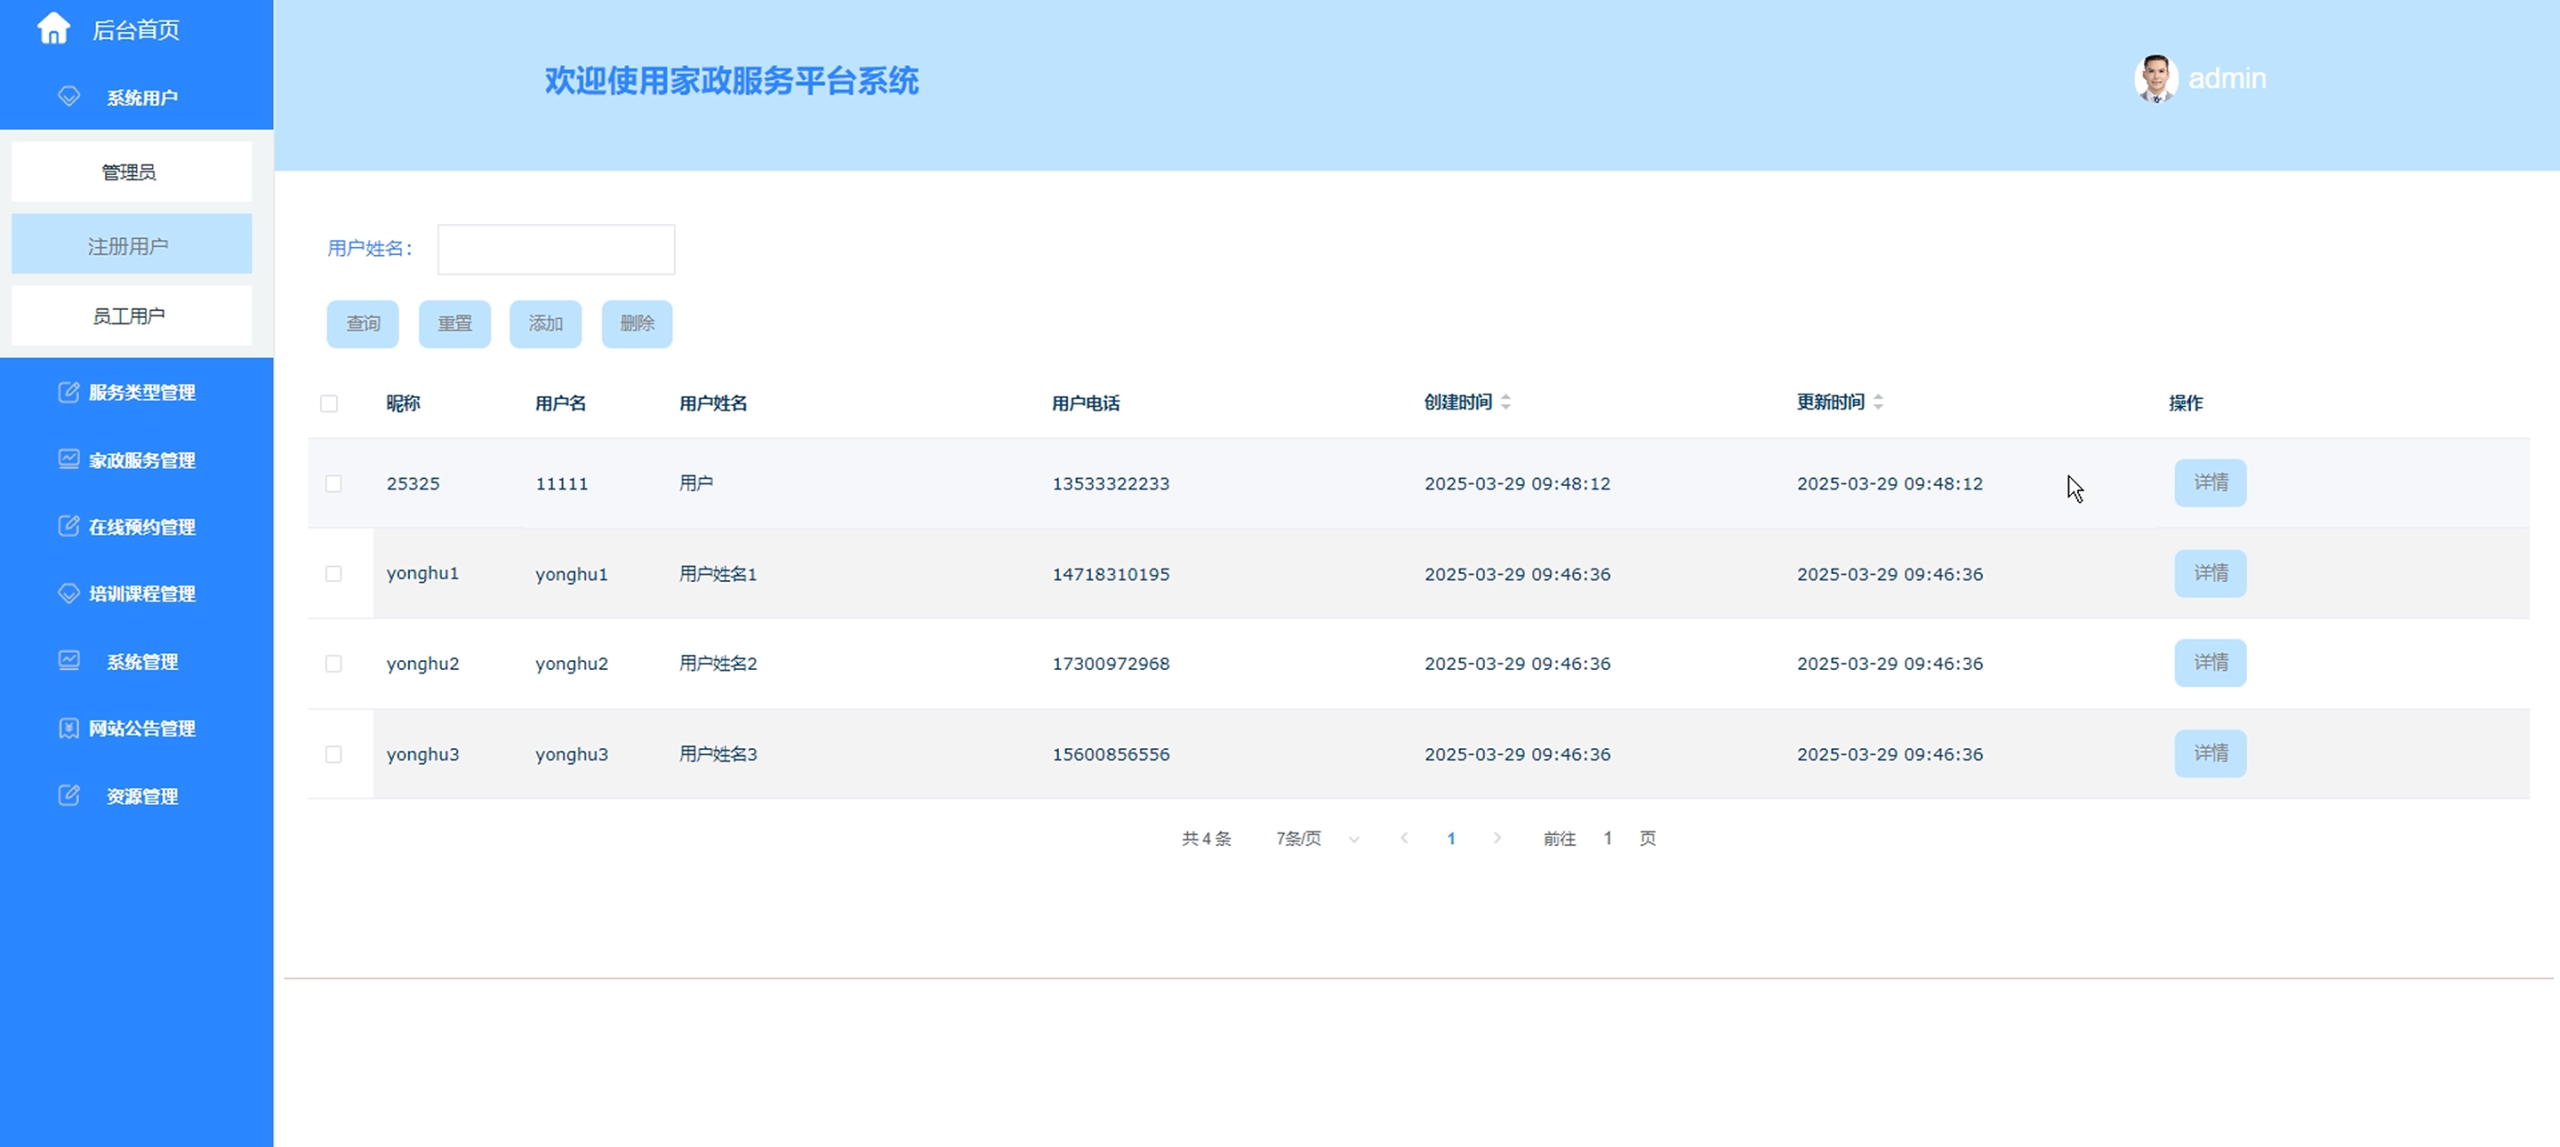The height and width of the screenshot is (1147, 2560).
Task: Select the 网站公告管理 sidebar icon
Action: (x=67, y=728)
